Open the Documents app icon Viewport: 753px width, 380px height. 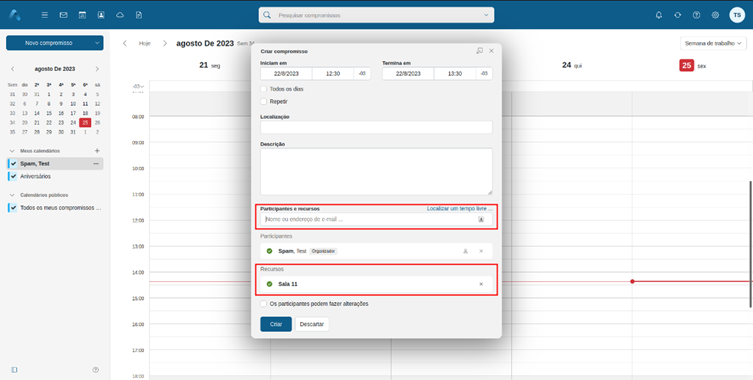coord(139,15)
